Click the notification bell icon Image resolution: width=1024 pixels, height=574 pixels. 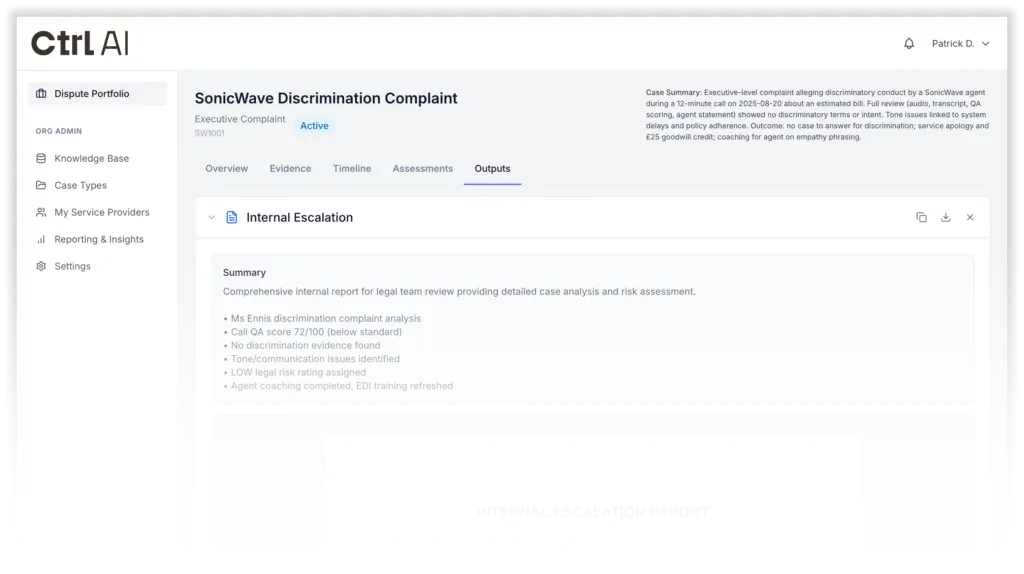point(909,44)
